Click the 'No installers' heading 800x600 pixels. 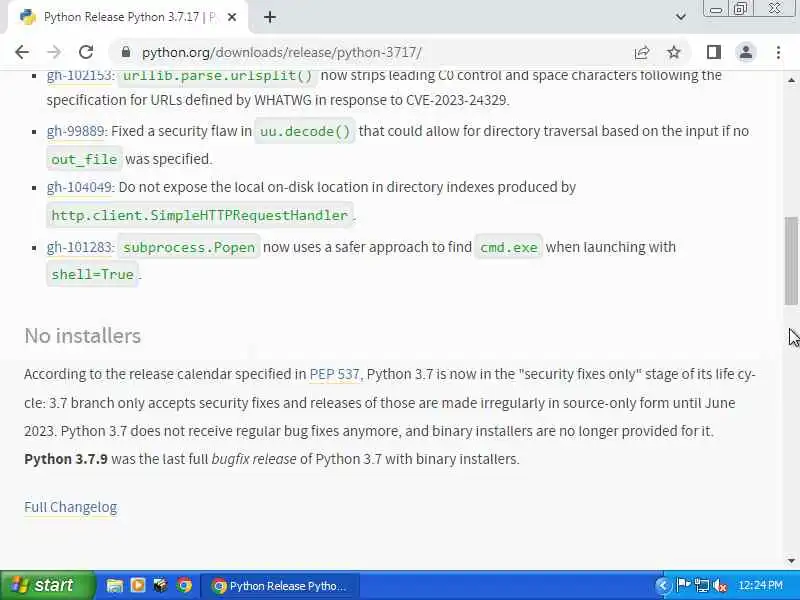[x=83, y=336]
